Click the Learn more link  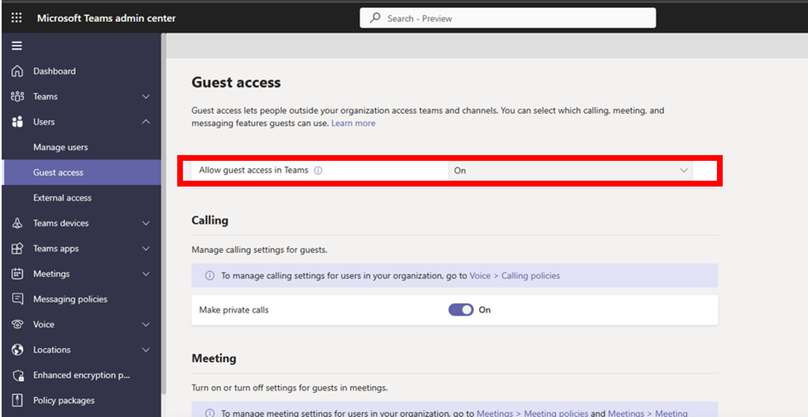pyautogui.click(x=353, y=123)
